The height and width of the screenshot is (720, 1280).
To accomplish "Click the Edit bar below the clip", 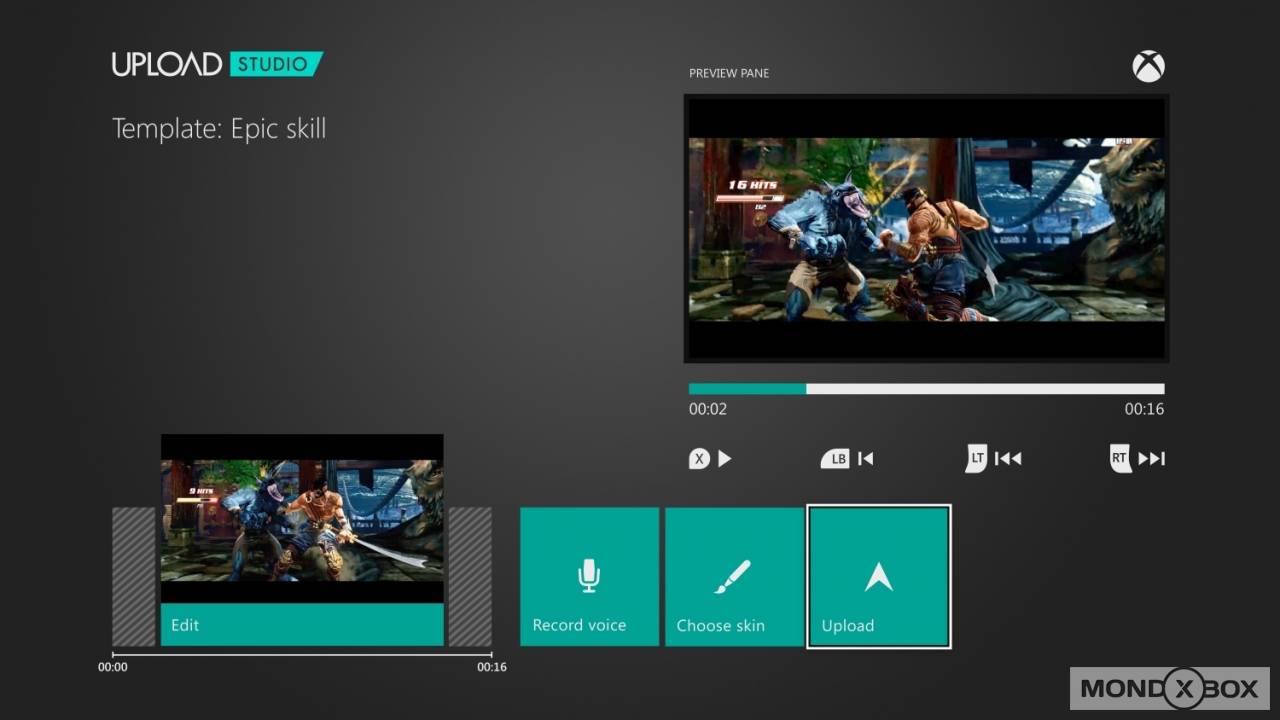I will [x=302, y=625].
